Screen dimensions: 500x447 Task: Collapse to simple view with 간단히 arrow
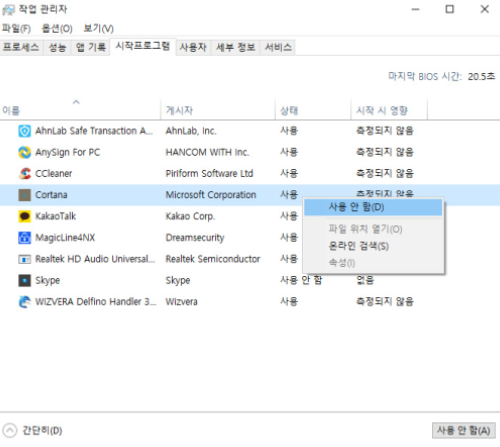pyautogui.click(x=10, y=430)
